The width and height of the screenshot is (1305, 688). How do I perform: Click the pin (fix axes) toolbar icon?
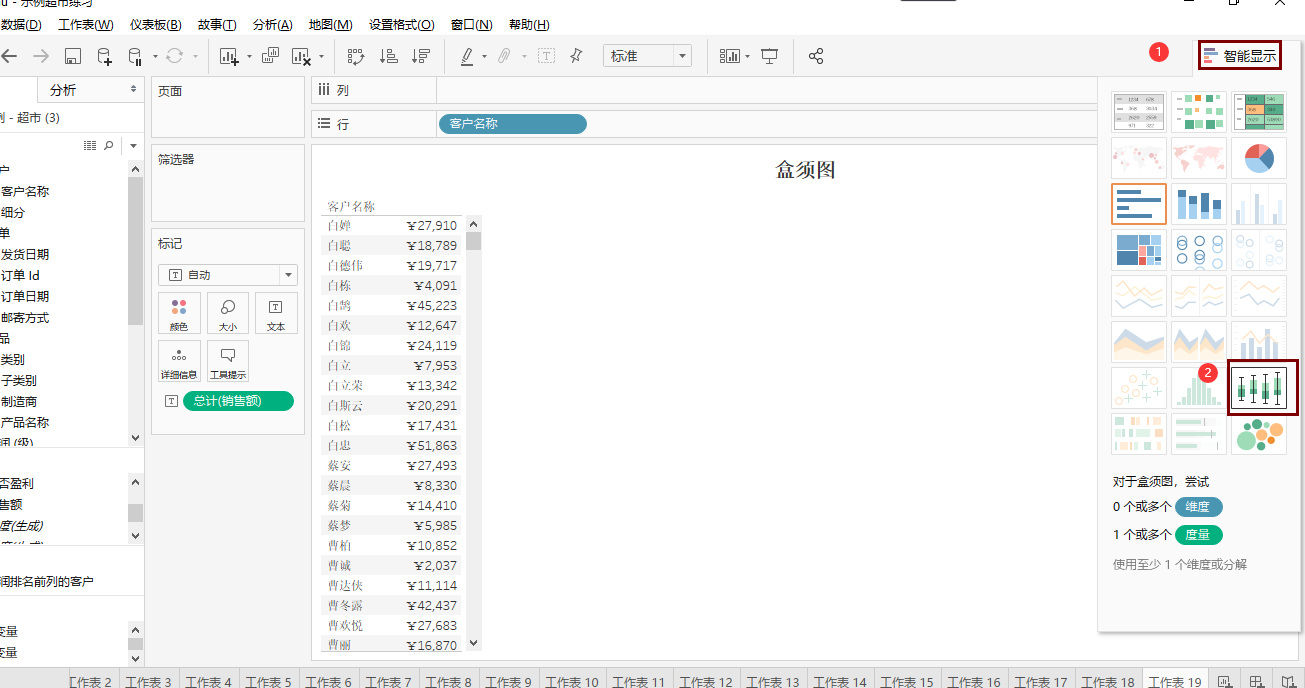point(576,56)
